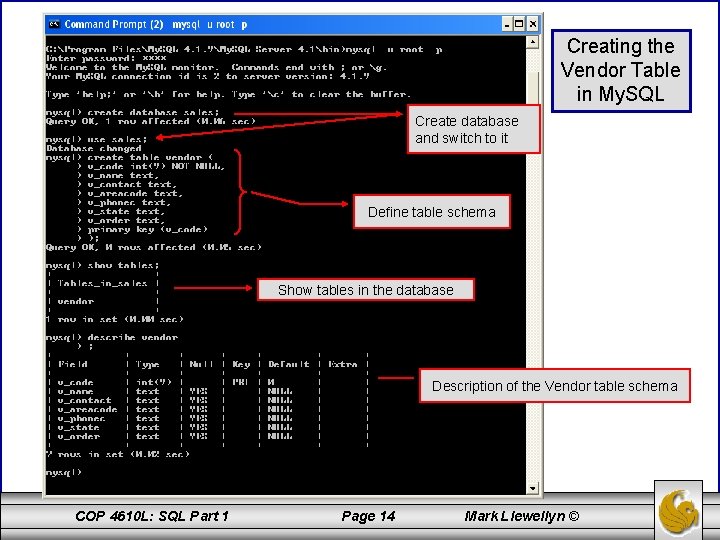Screen dimensions: 720x540
Task: Click the 'v_phone' field row in describe output
Action: pyautogui.click(x=208, y=418)
